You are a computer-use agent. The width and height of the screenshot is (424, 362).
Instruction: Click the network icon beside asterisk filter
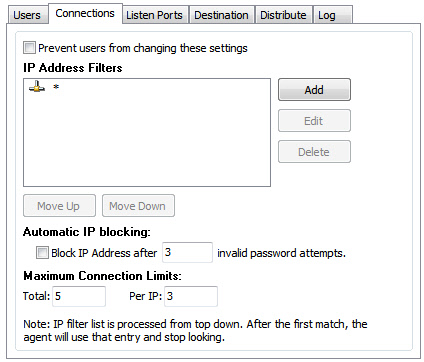[37, 87]
